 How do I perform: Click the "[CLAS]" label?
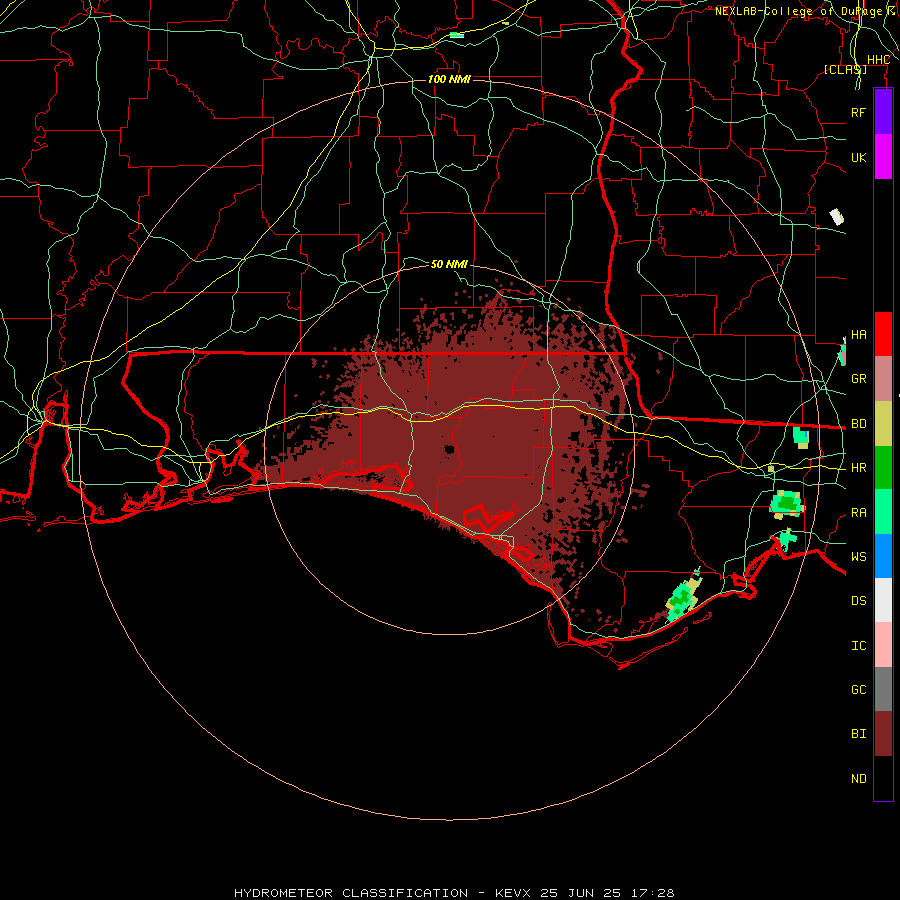coord(845,69)
